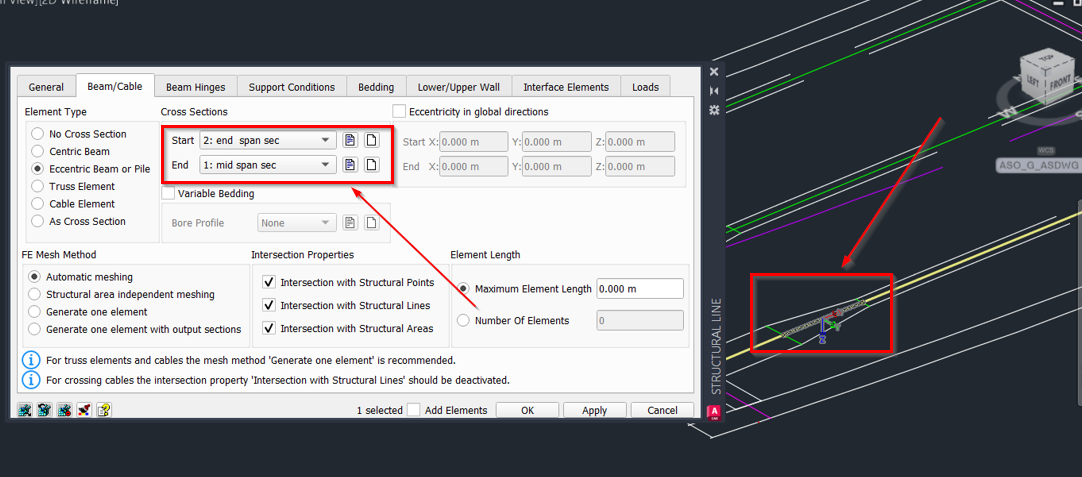Uncheck Intersection with Structural Lines
Viewport: 1082px width, 477px height.
point(268,305)
